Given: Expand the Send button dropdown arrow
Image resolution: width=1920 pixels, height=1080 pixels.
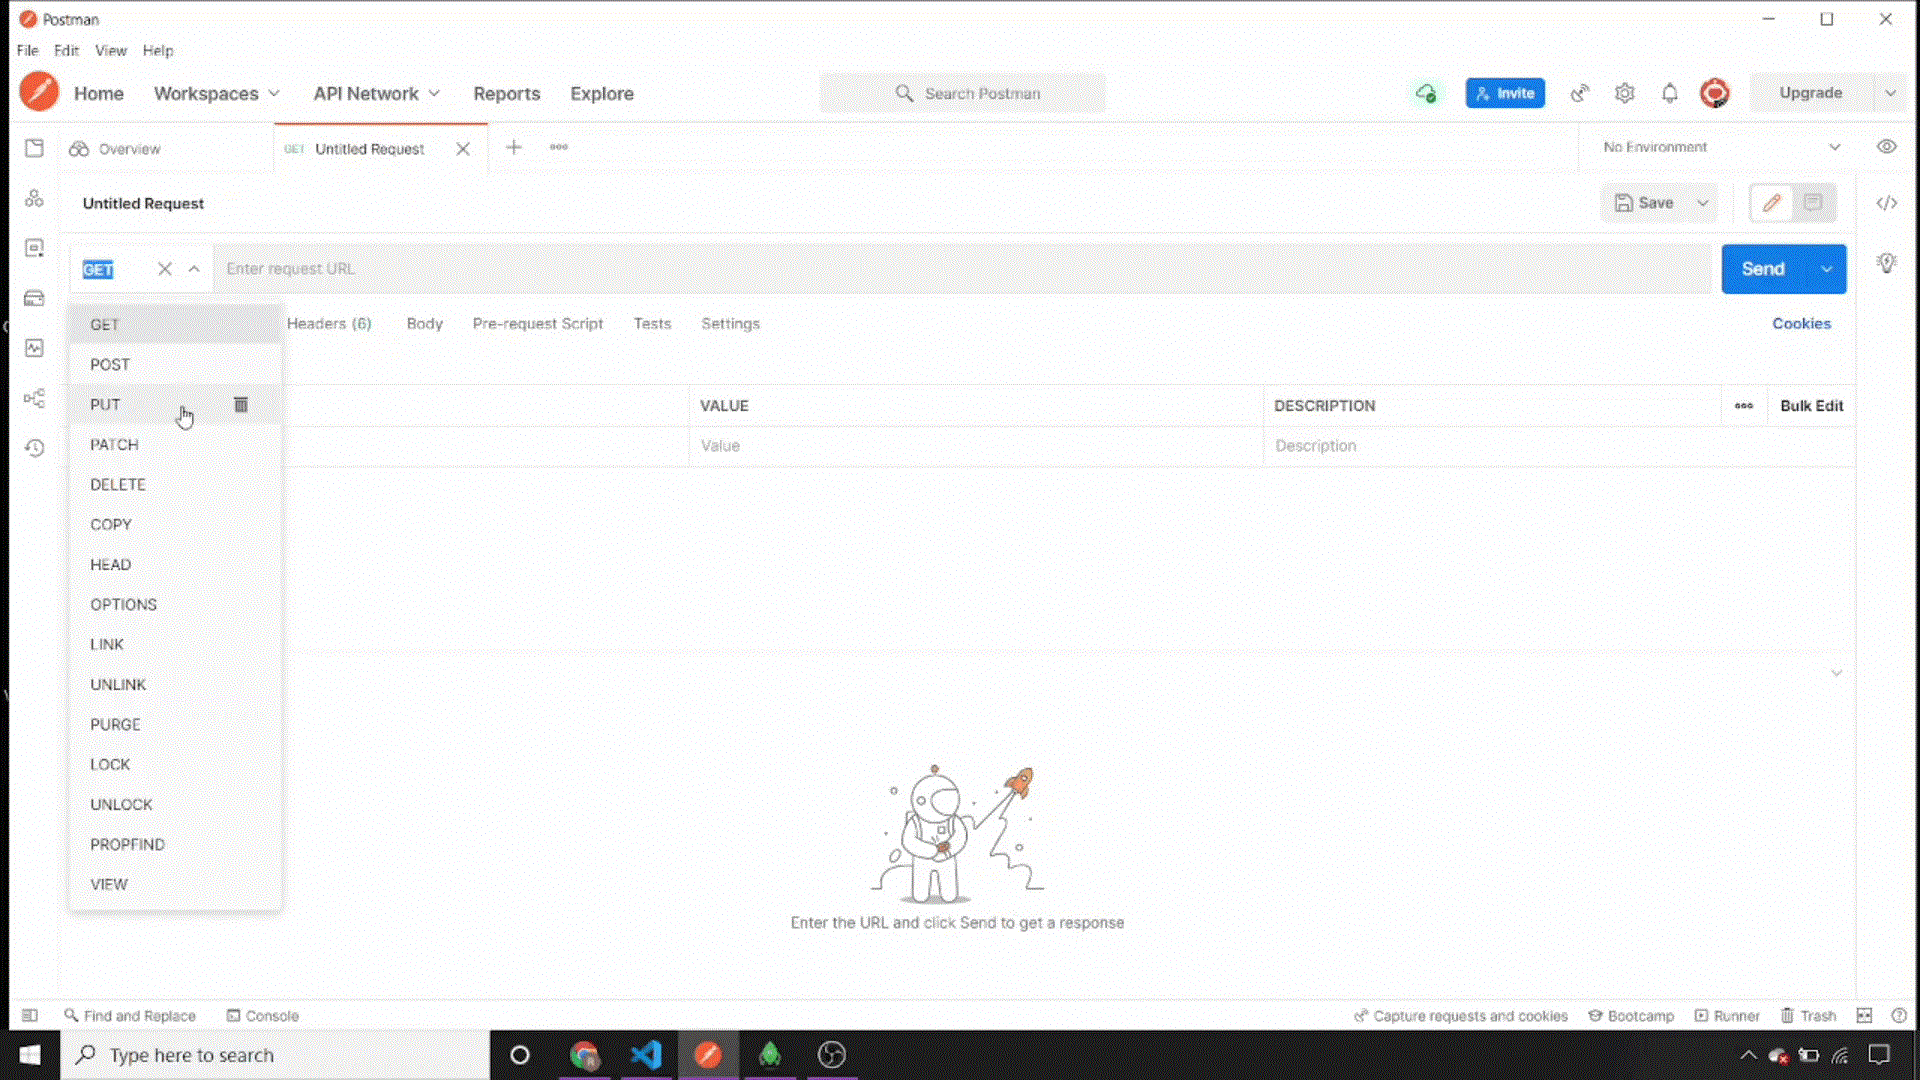Looking at the screenshot, I should (1825, 268).
